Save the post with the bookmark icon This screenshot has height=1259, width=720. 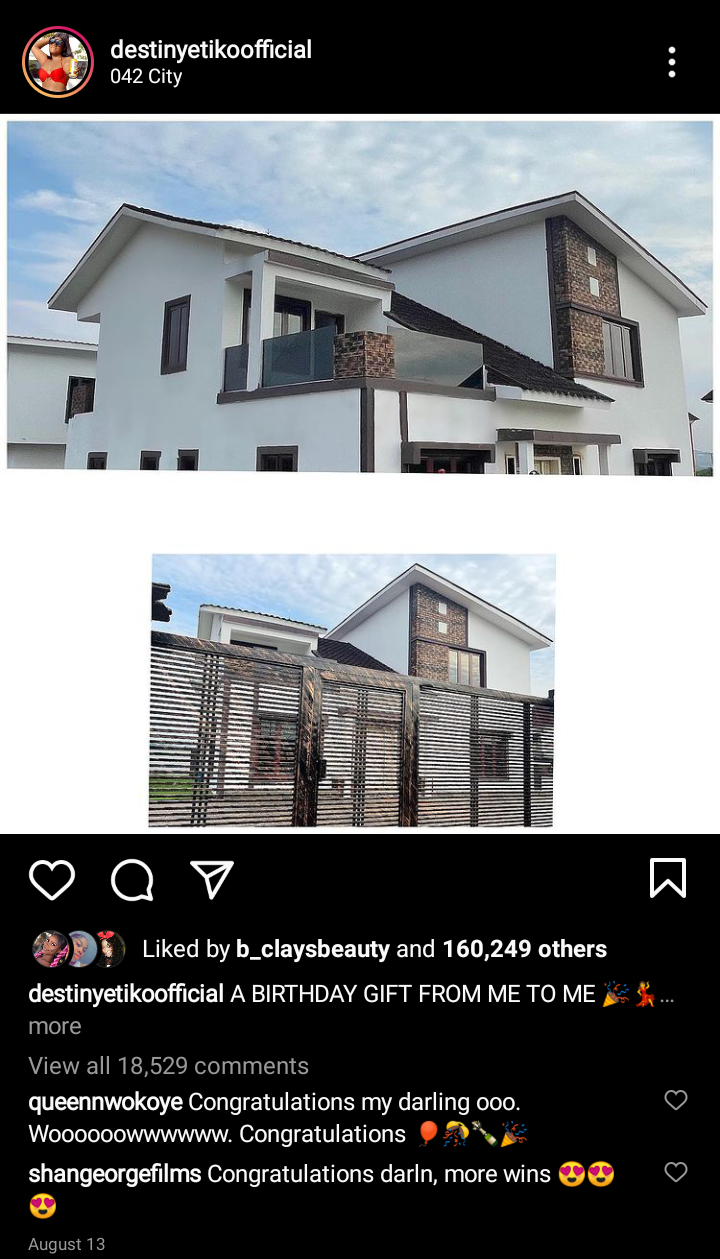tap(668, 878)
